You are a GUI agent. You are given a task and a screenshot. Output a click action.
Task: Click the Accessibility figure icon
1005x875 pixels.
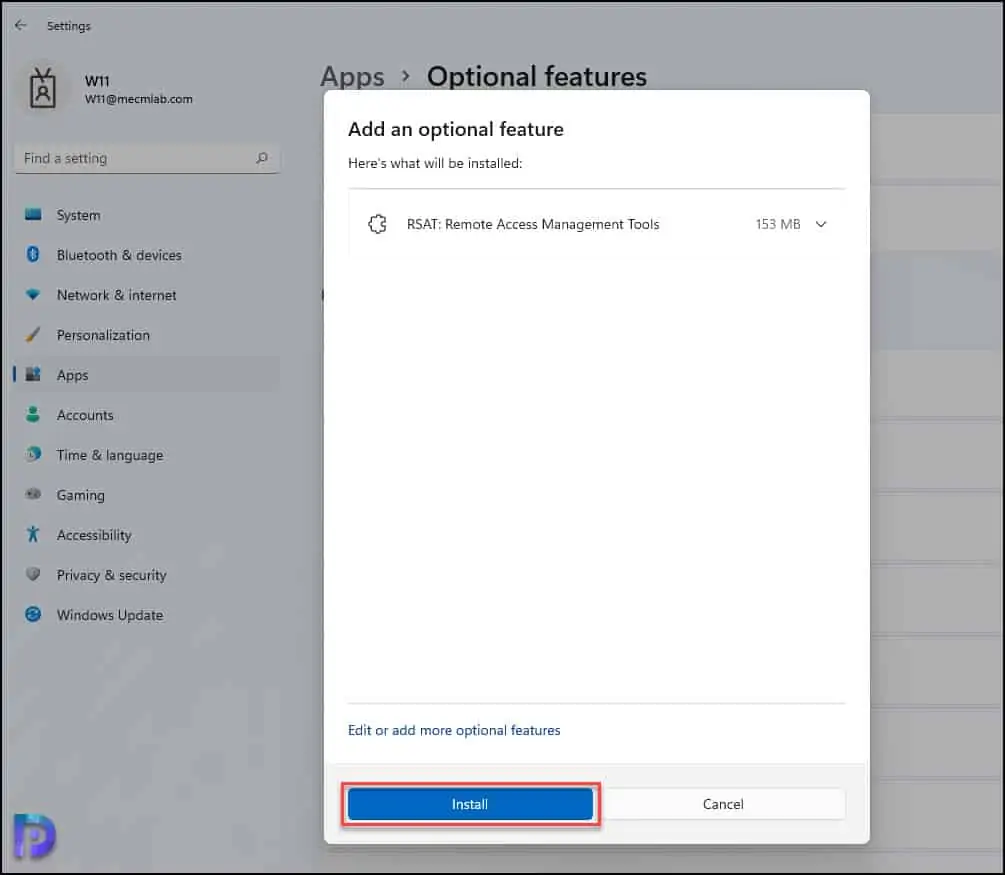pos(33,534)
